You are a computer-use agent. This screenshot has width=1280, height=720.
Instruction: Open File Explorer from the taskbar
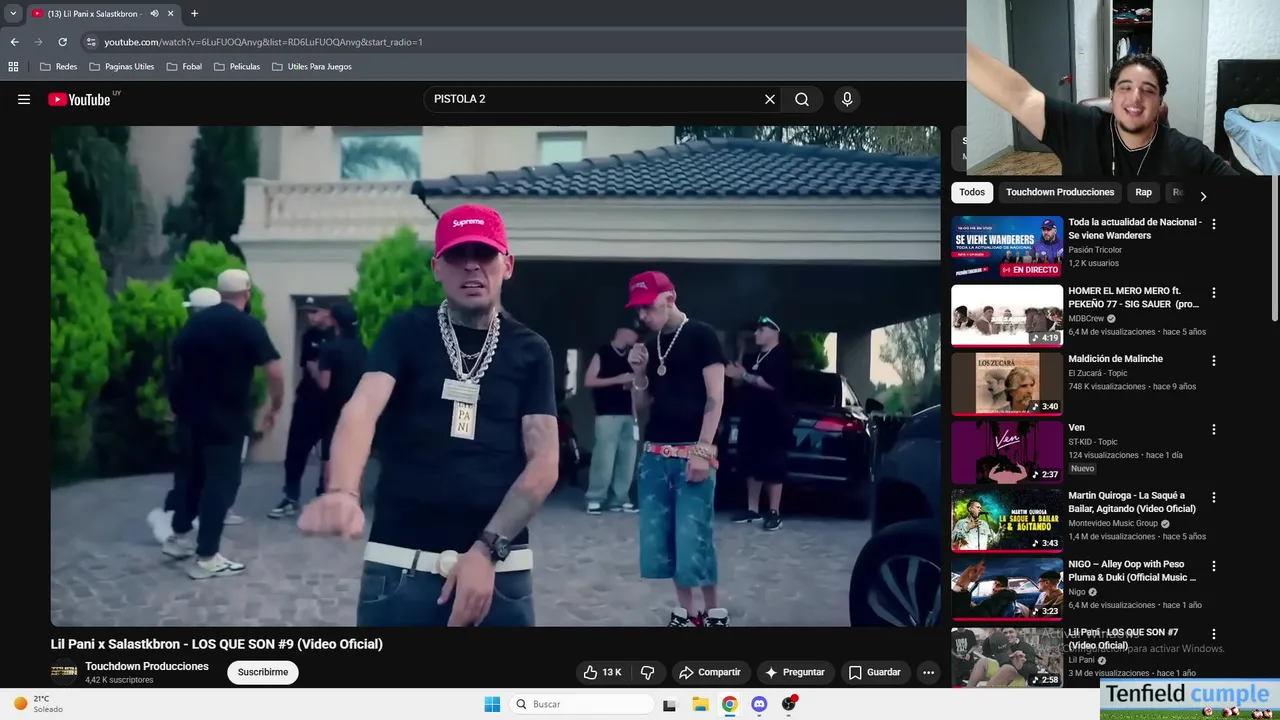(x=700, y=704)
